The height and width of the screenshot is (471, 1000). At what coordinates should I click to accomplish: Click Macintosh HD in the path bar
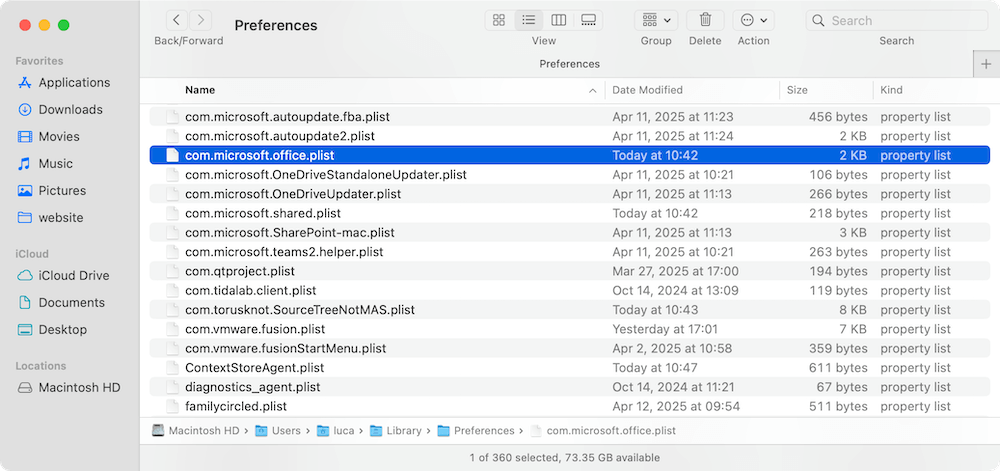click(x=195, y=431)
